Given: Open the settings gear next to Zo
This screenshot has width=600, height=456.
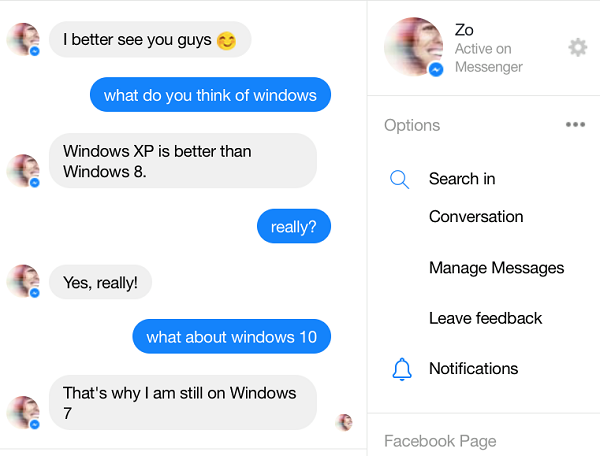Looking at the screenshot, I should [577, 47].
